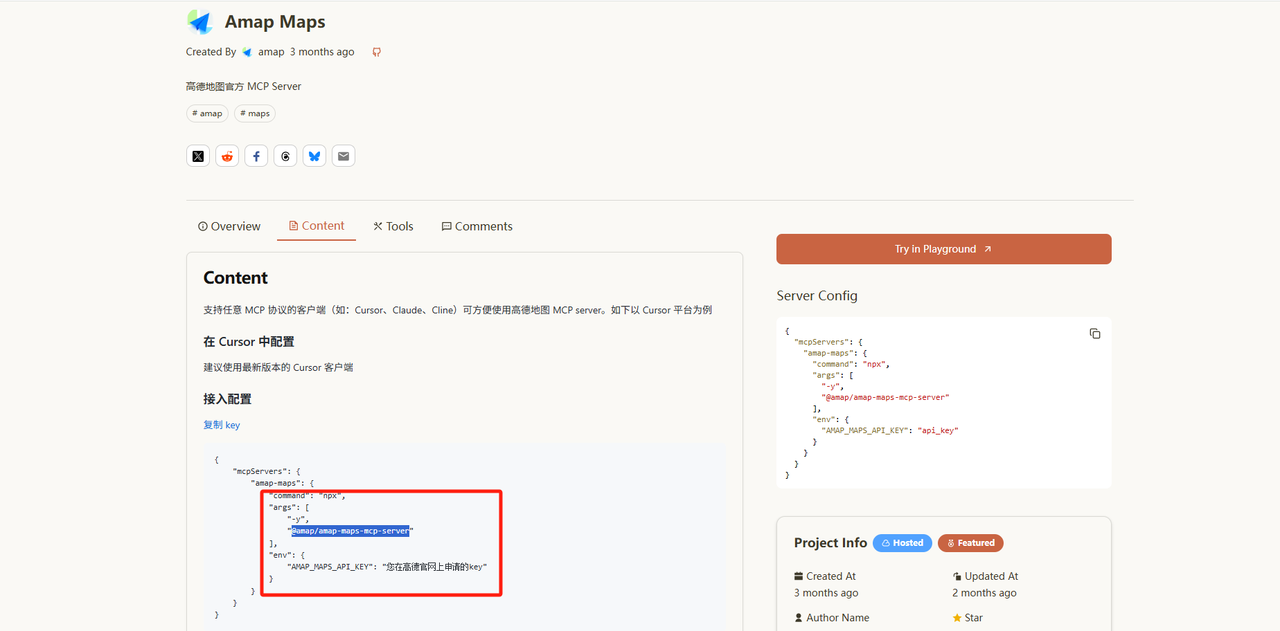The height and width of the screenshot is (631, 1280).
Task: Click the yellow Star icon
Action: coord(958,618)
